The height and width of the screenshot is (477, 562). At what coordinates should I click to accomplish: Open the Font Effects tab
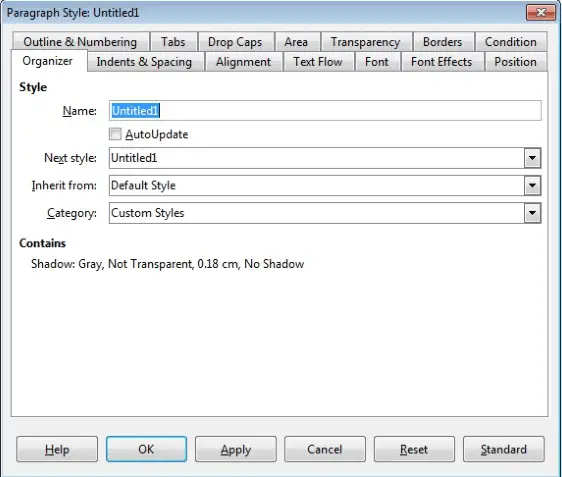pos(442,62)
